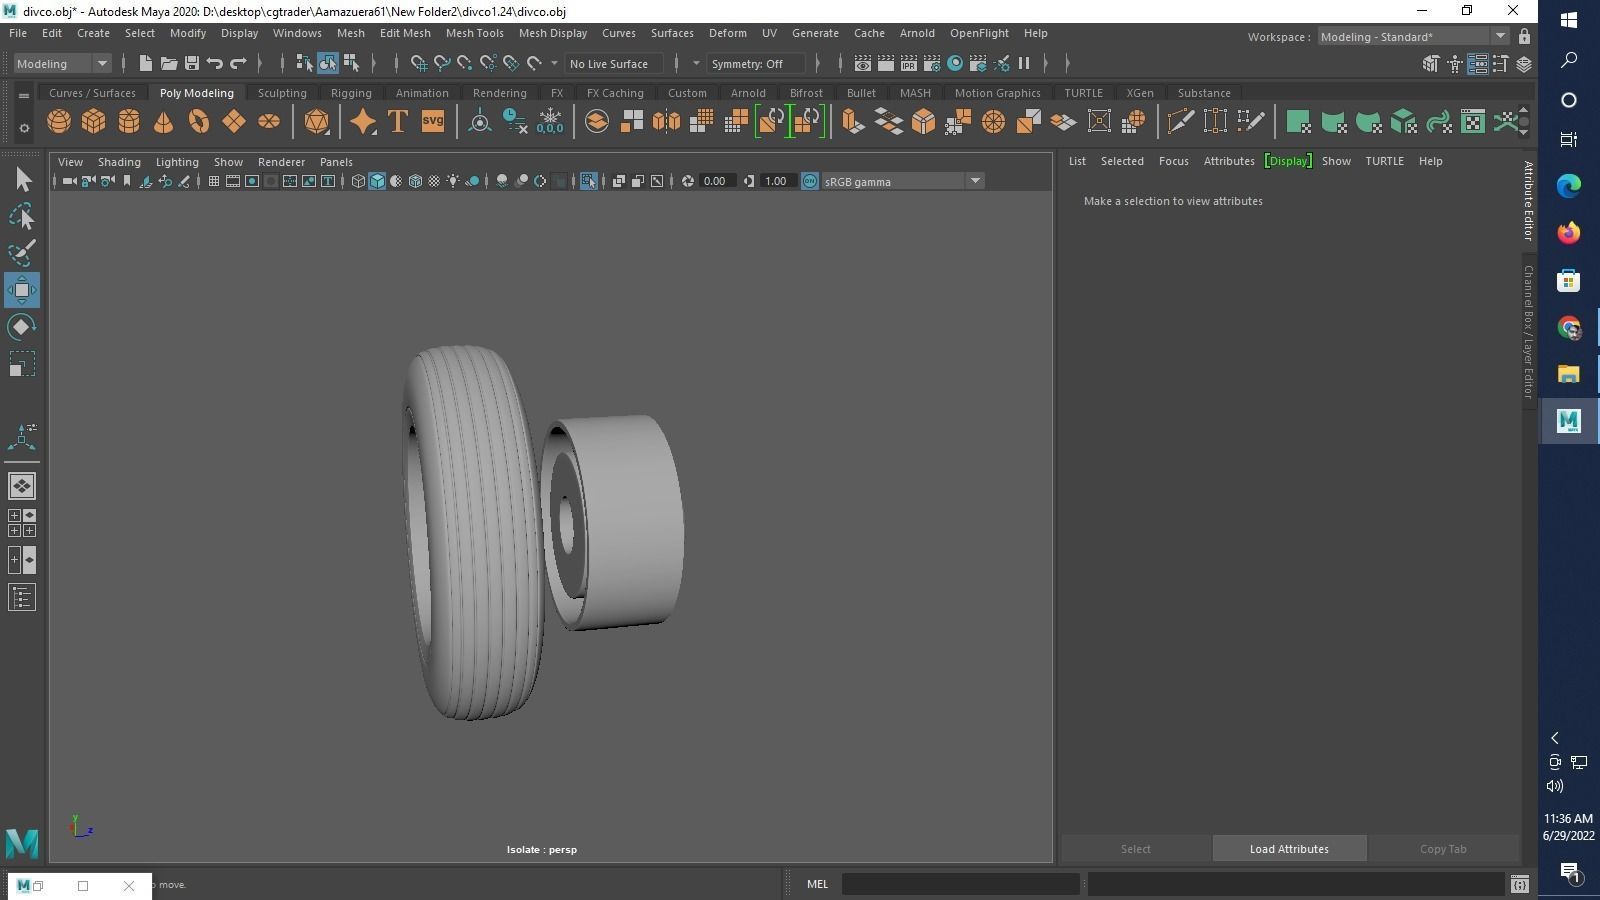This screenshot has height=900, width=1600.
Task: Open the No Live Surface dropdown
Action: (x=614, y=64)
